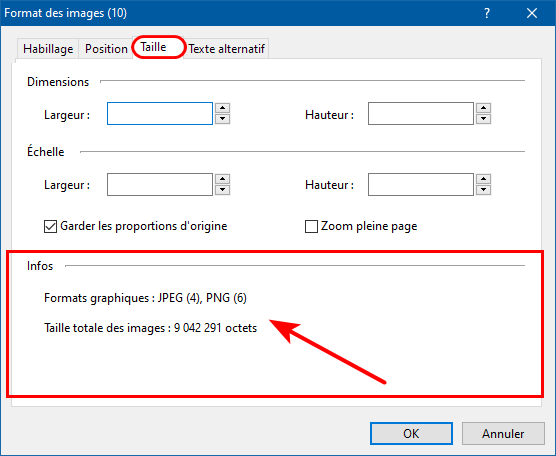556x456 pixels.
Task: Uncheck Garder les proportions d'origine
Action: [x=50, y=226]
